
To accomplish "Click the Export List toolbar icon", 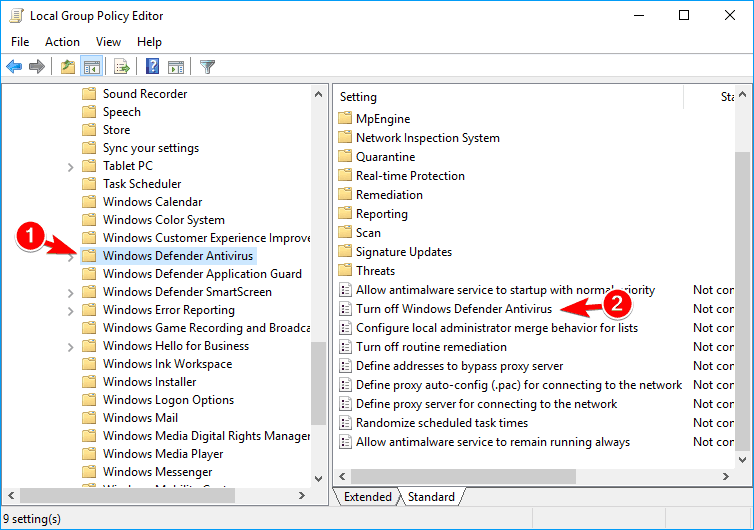I will coord(122,66).
